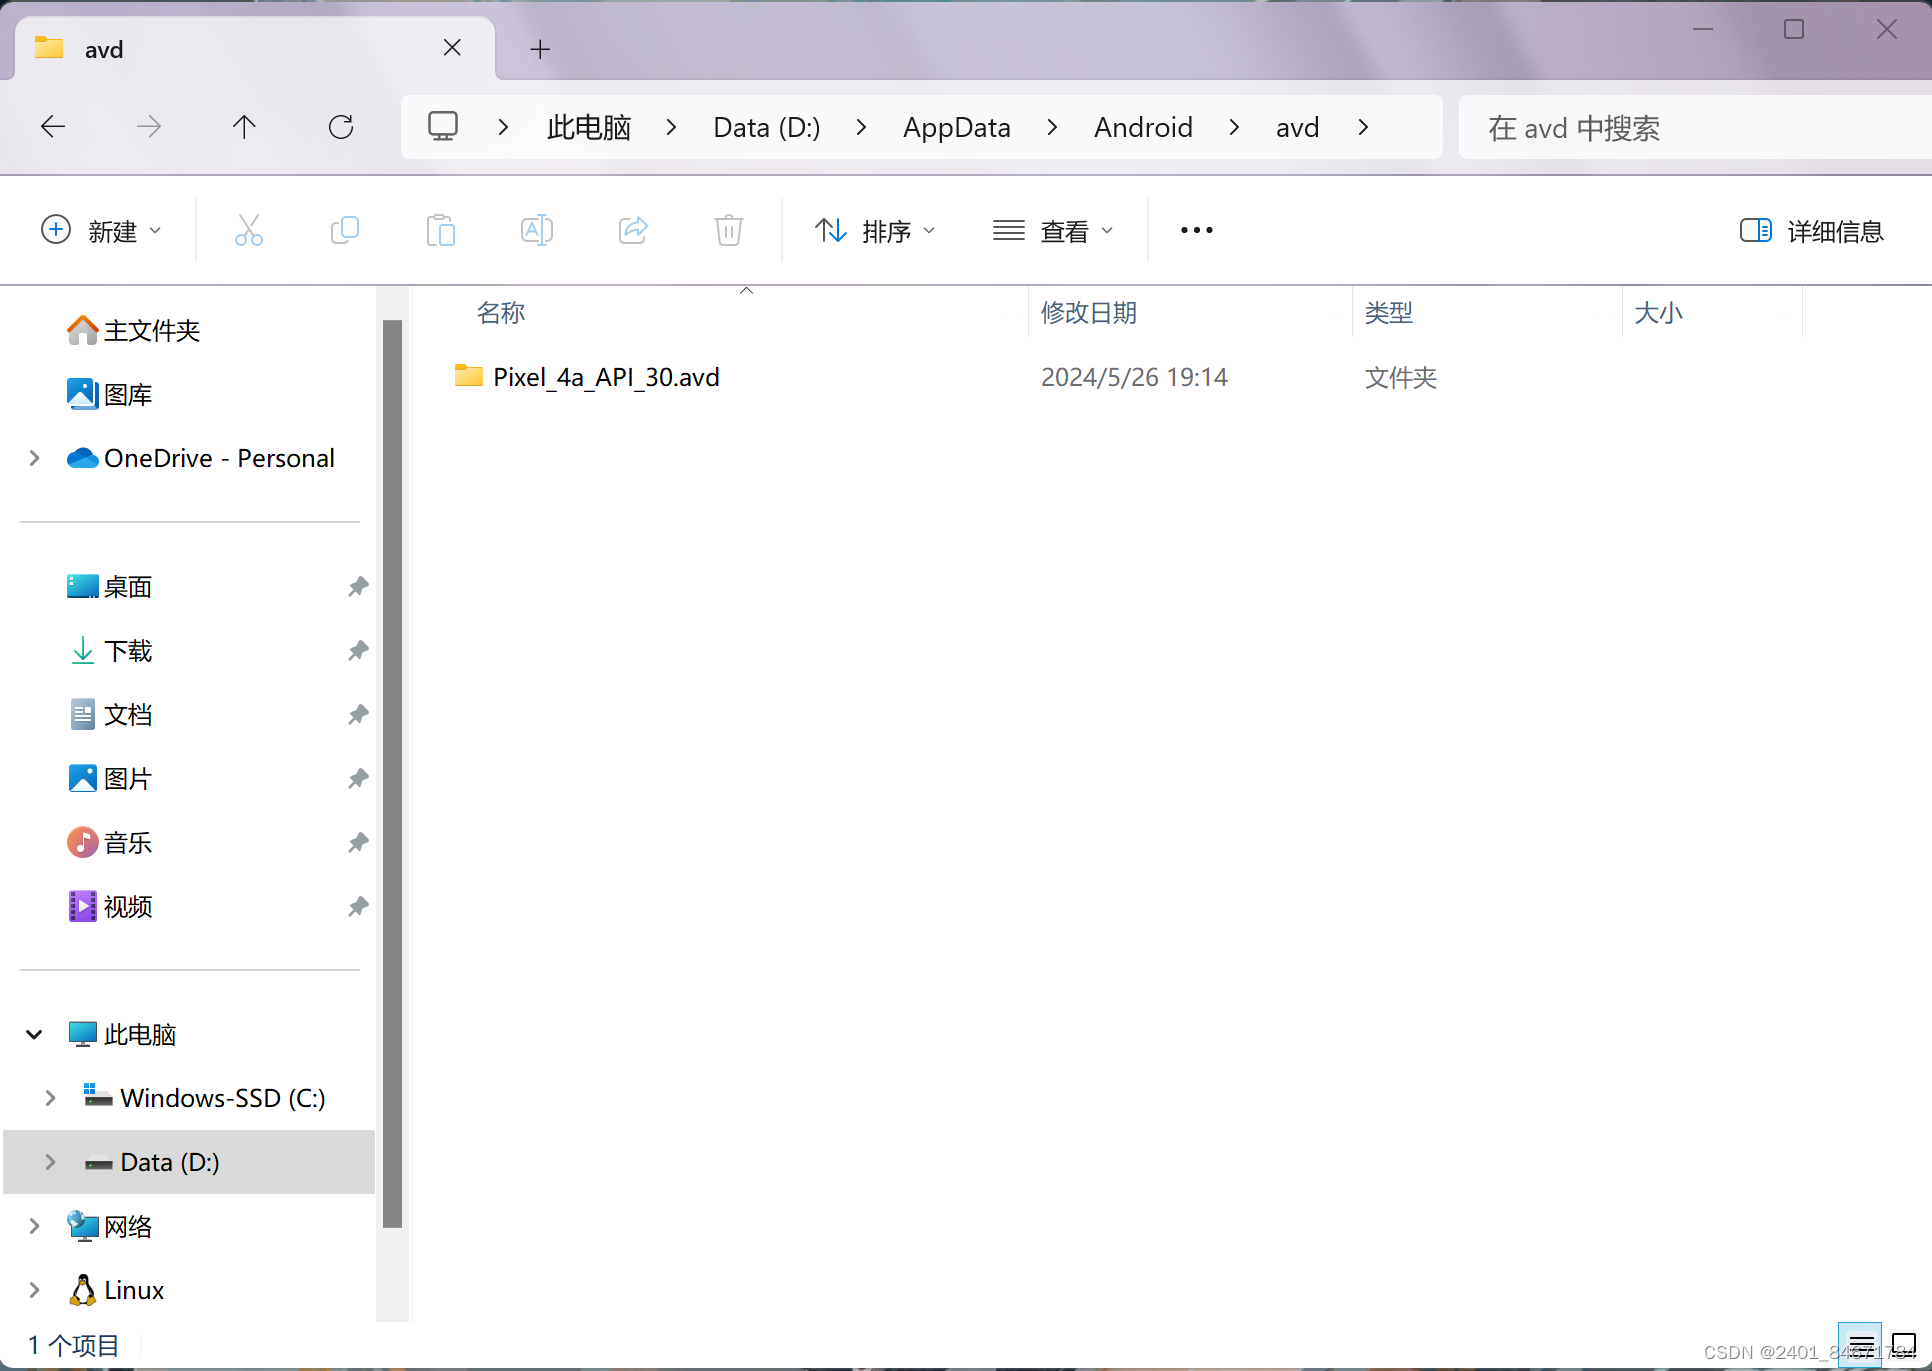Viewport: 1932px width, 1371px height.
Task: Toggle the 详细信息 details pane
Action: (x=1811, y=231)
